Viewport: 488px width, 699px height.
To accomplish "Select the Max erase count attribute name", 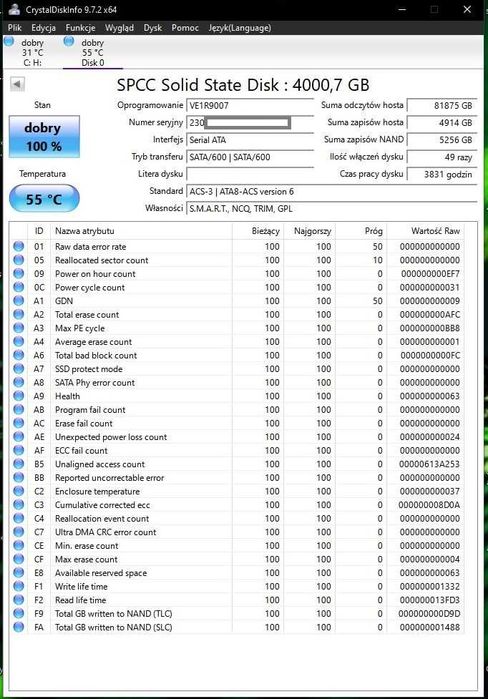I will 86,559.
